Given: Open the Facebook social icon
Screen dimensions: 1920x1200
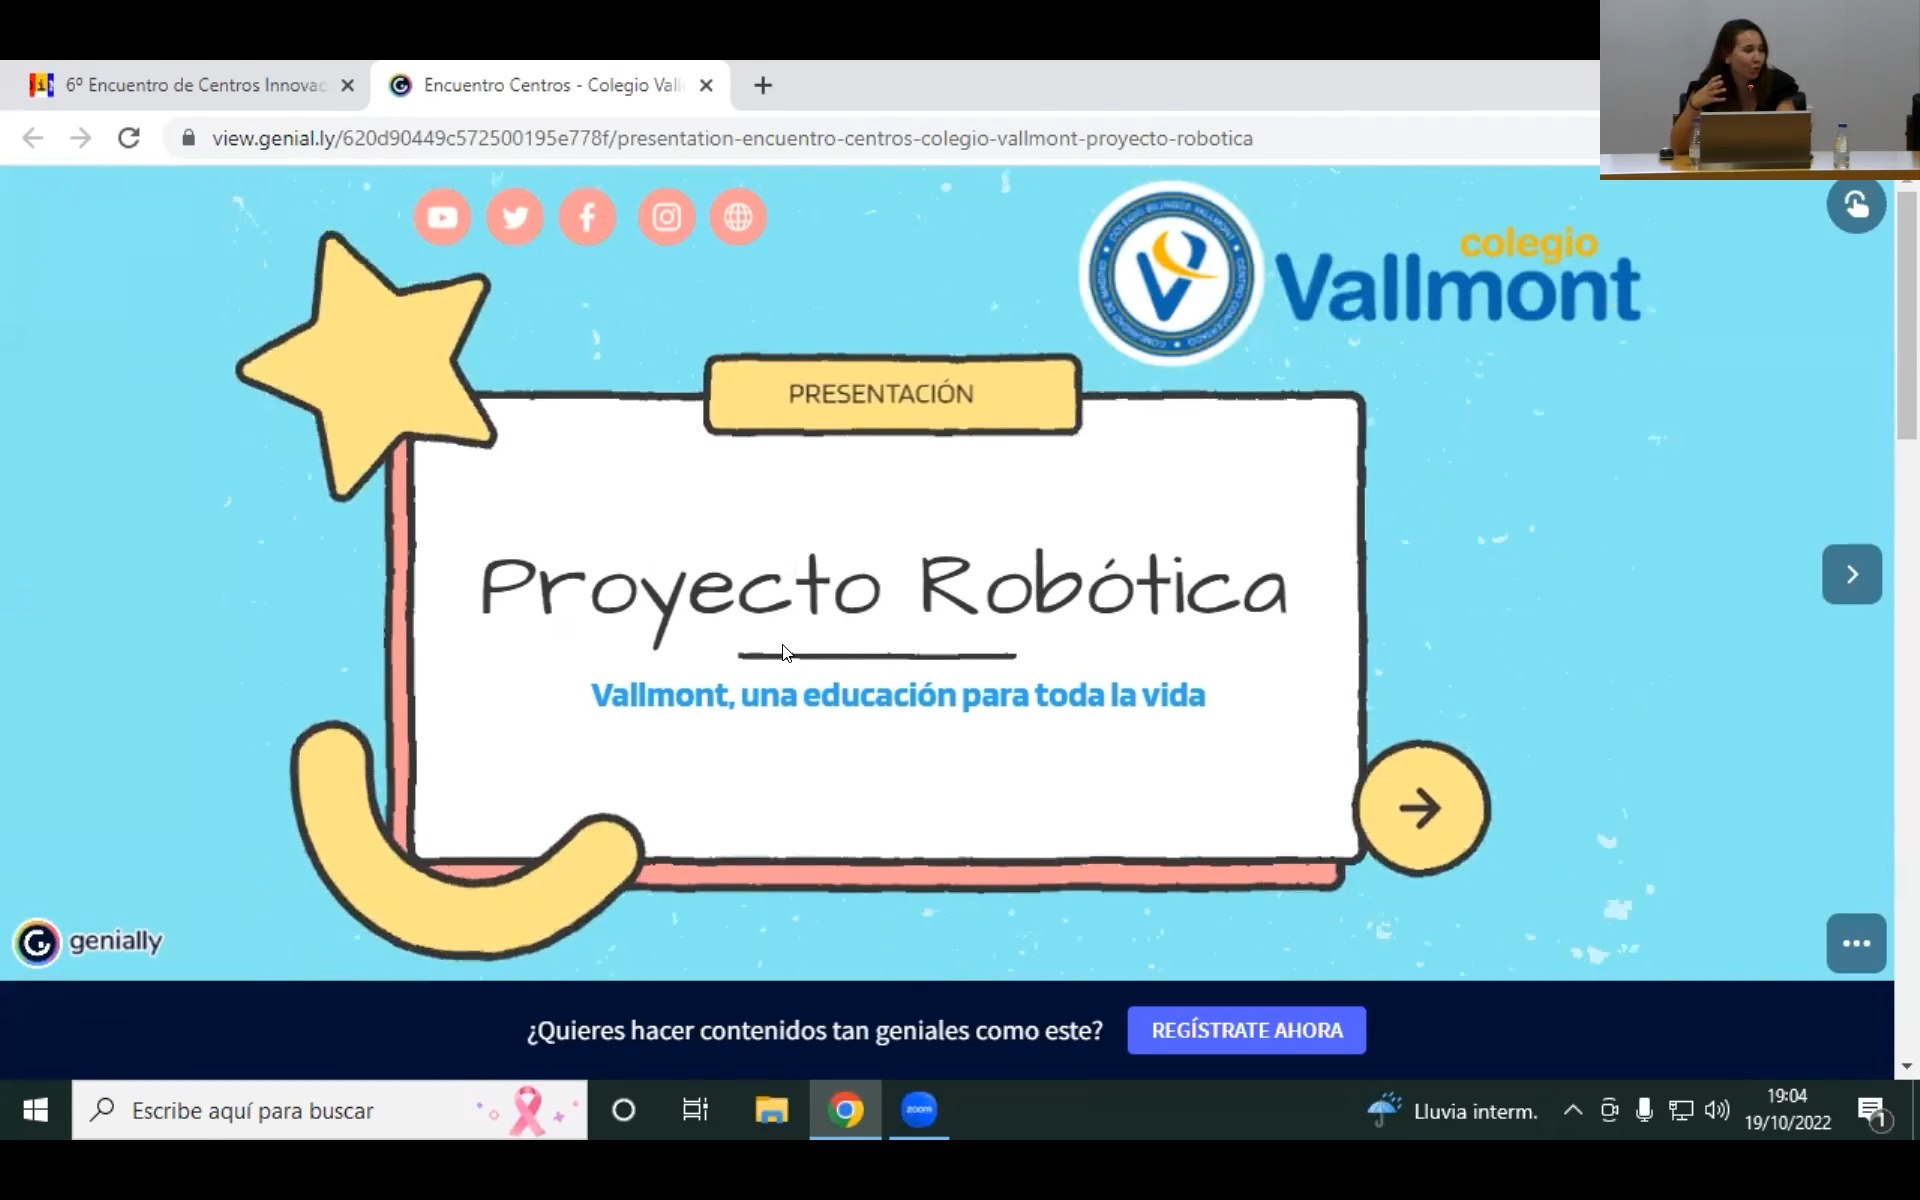Looking at the screenshot, I should point(587,217).
